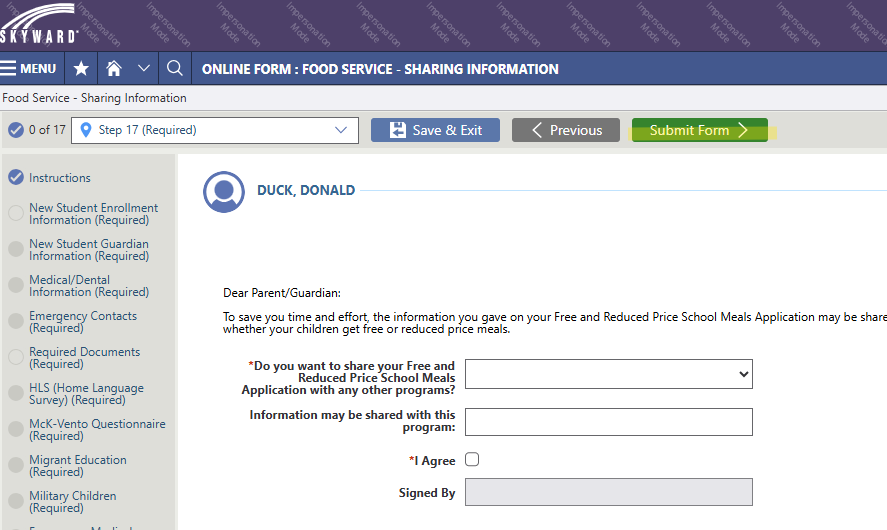Image resolution: width=887 pixels, height=530 pixels.
Task: Check the I Agree checkbox
Action: [472, 460]
